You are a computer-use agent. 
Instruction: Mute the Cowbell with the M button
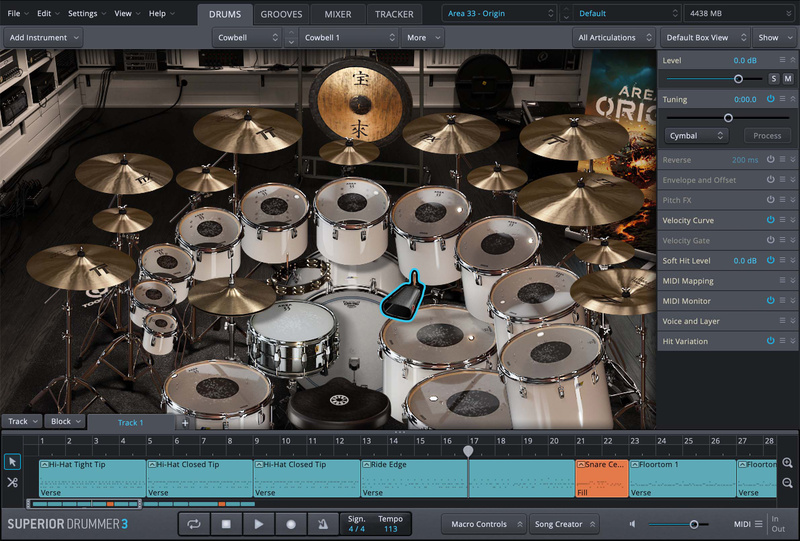click(x=788, y=79)
